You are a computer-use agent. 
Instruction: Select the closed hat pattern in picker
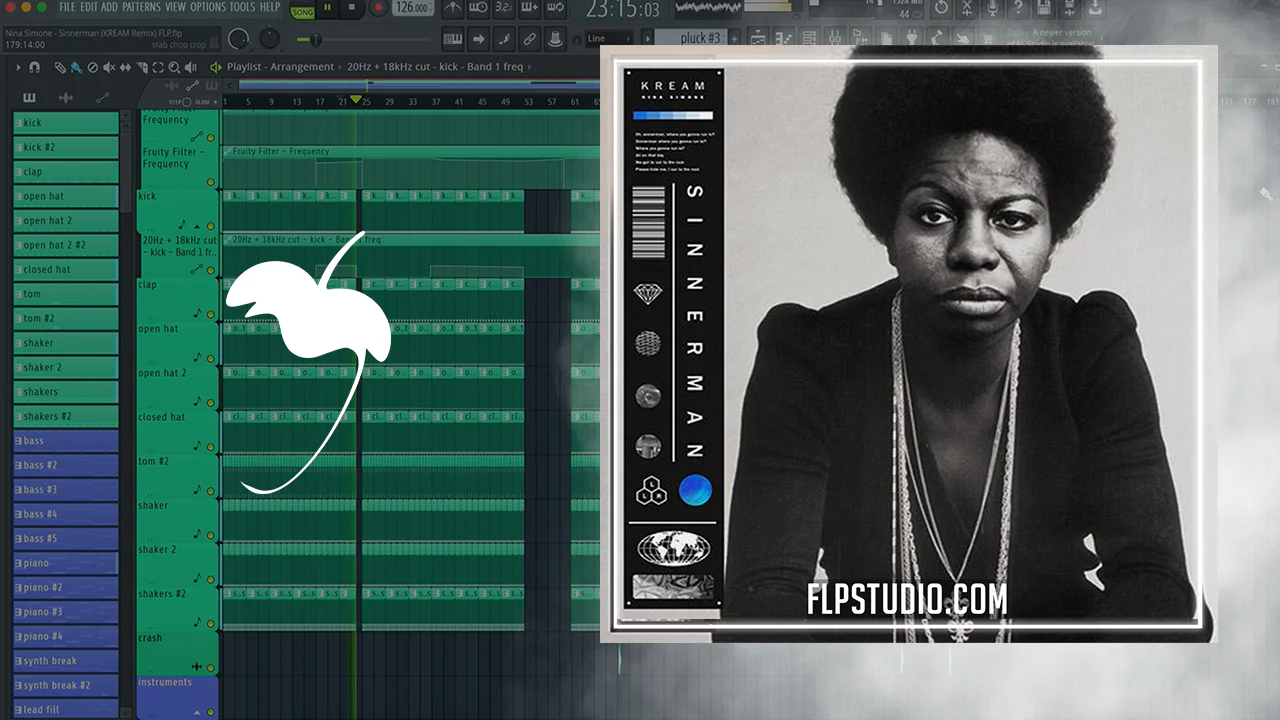click(66, 269)
